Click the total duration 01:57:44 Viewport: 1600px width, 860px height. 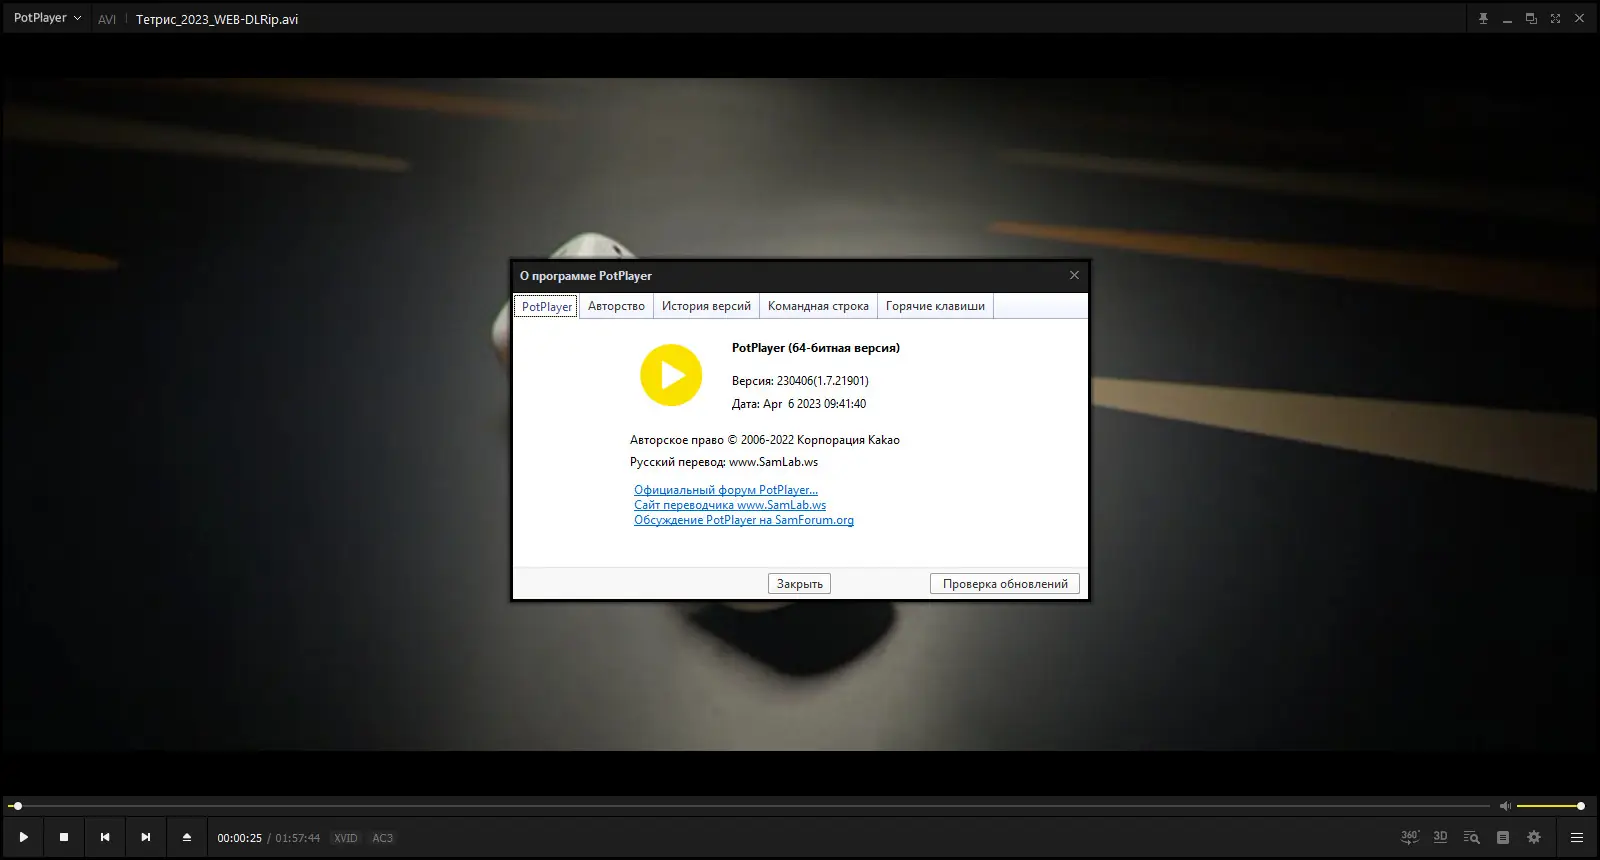coord(298,838)
